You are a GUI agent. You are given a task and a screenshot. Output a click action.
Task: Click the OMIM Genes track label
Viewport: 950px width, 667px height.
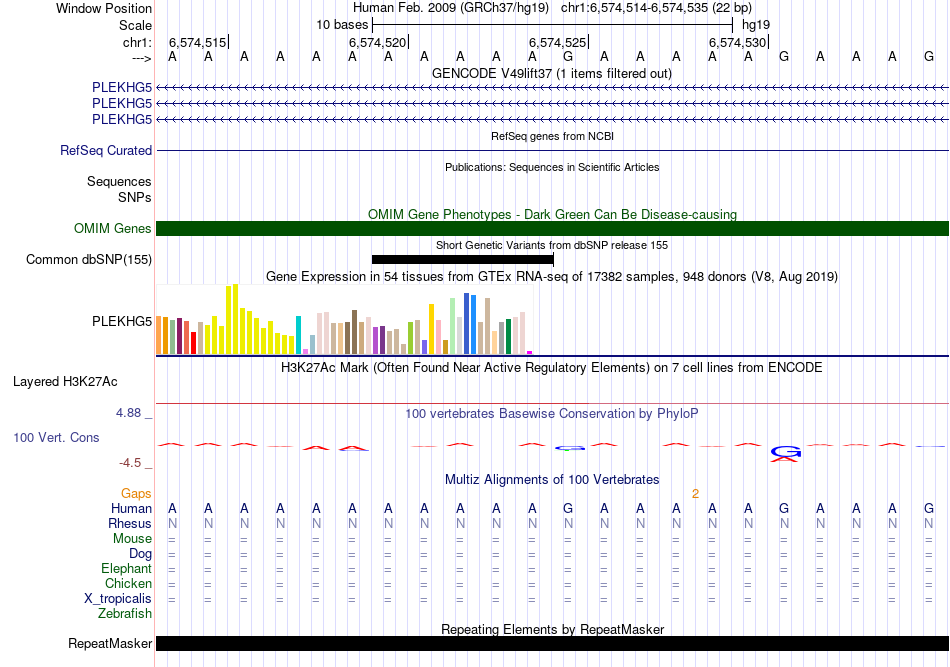(113, 228)
